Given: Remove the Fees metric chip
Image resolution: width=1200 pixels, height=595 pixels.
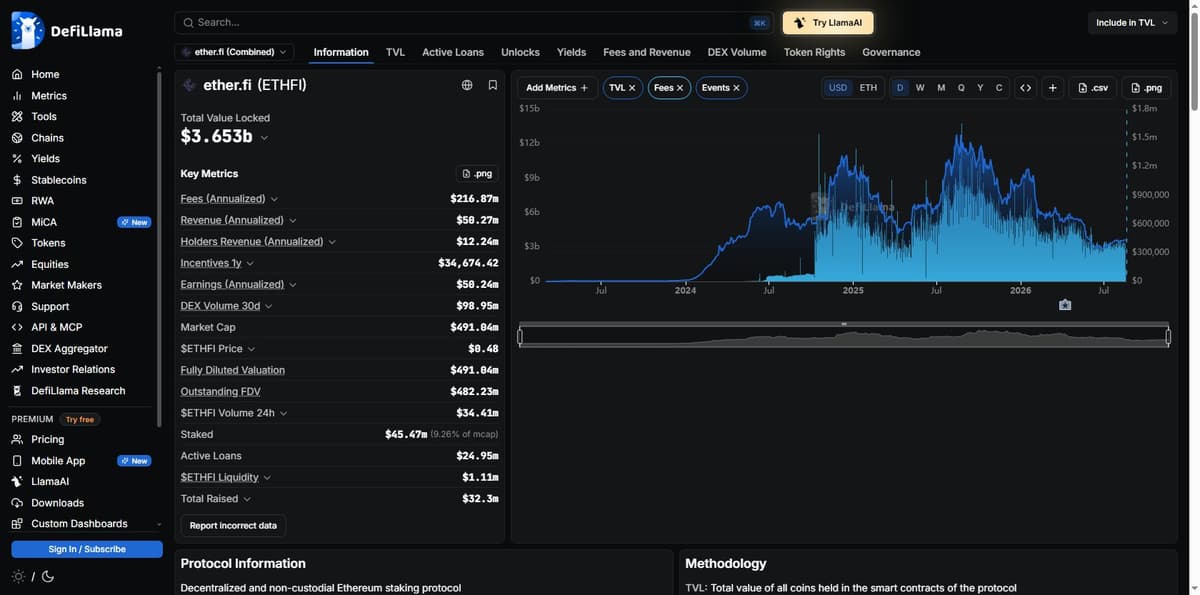Looking at the screenshot, I should pos(680,88).
